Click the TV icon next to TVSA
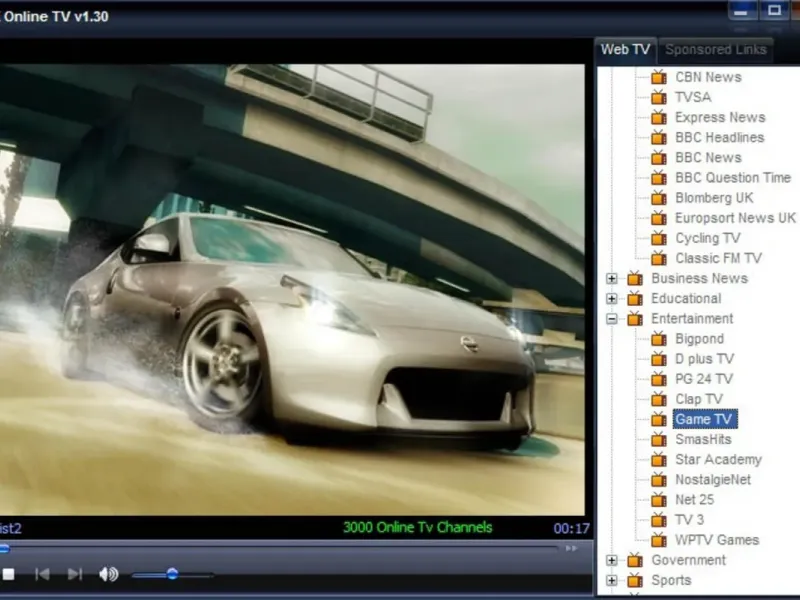 tap(659, 97)
